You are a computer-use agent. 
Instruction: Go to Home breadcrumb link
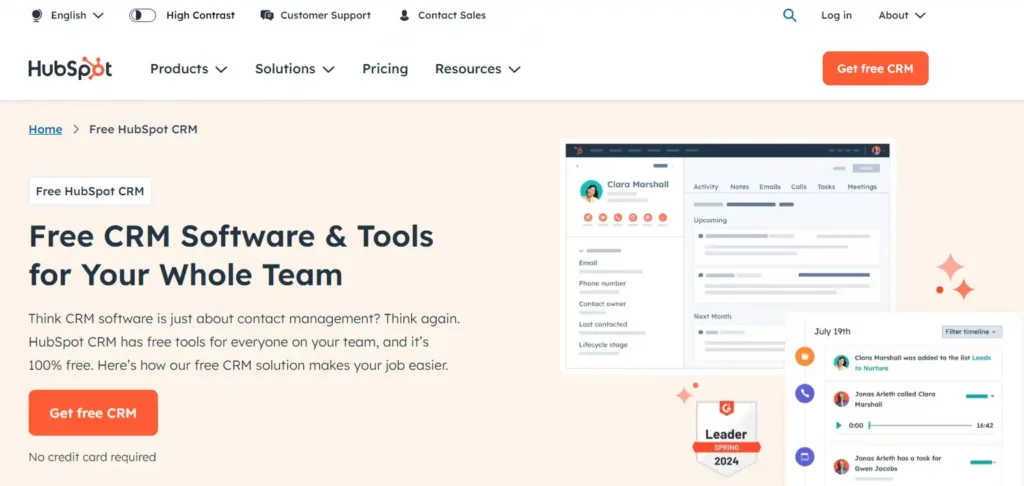pyautogui.click(x=45, y=129)
